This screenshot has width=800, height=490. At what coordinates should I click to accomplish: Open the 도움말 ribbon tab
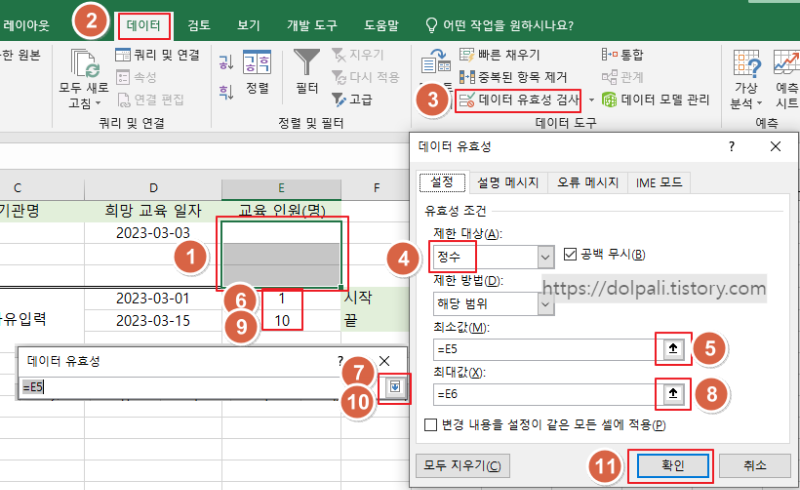[381, 26]
